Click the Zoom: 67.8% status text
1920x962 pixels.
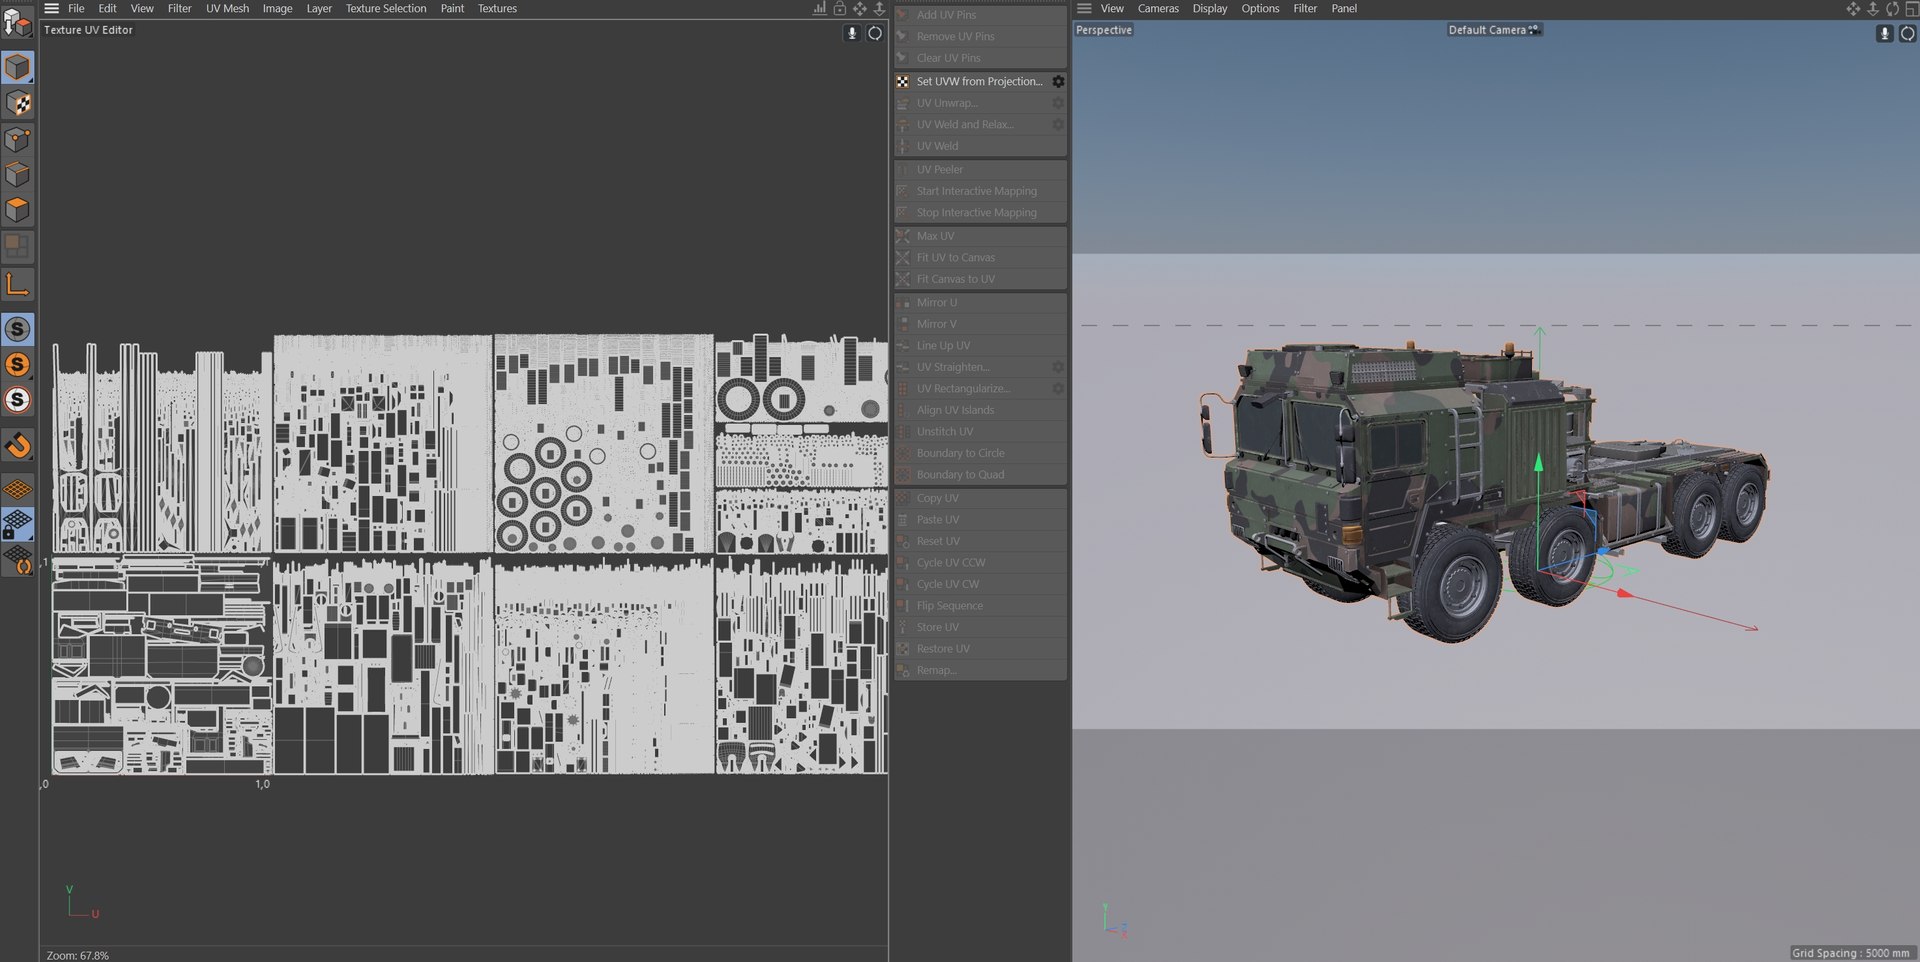(78, 955)
